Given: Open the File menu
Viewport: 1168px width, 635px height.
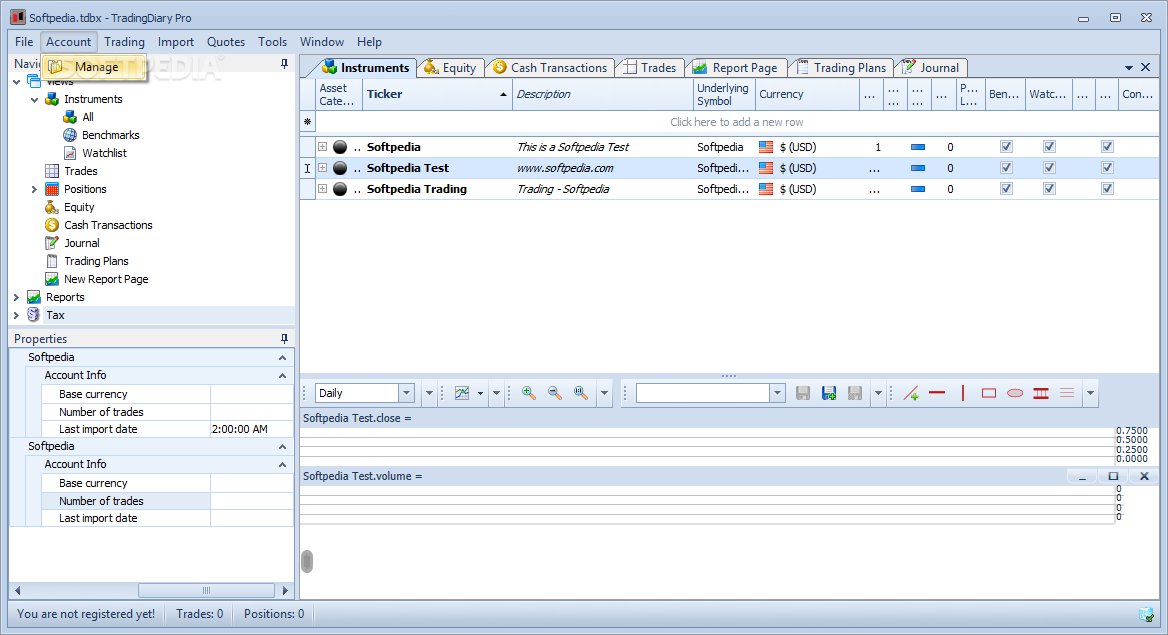Looking at the screenshot, I should (24, 42).
